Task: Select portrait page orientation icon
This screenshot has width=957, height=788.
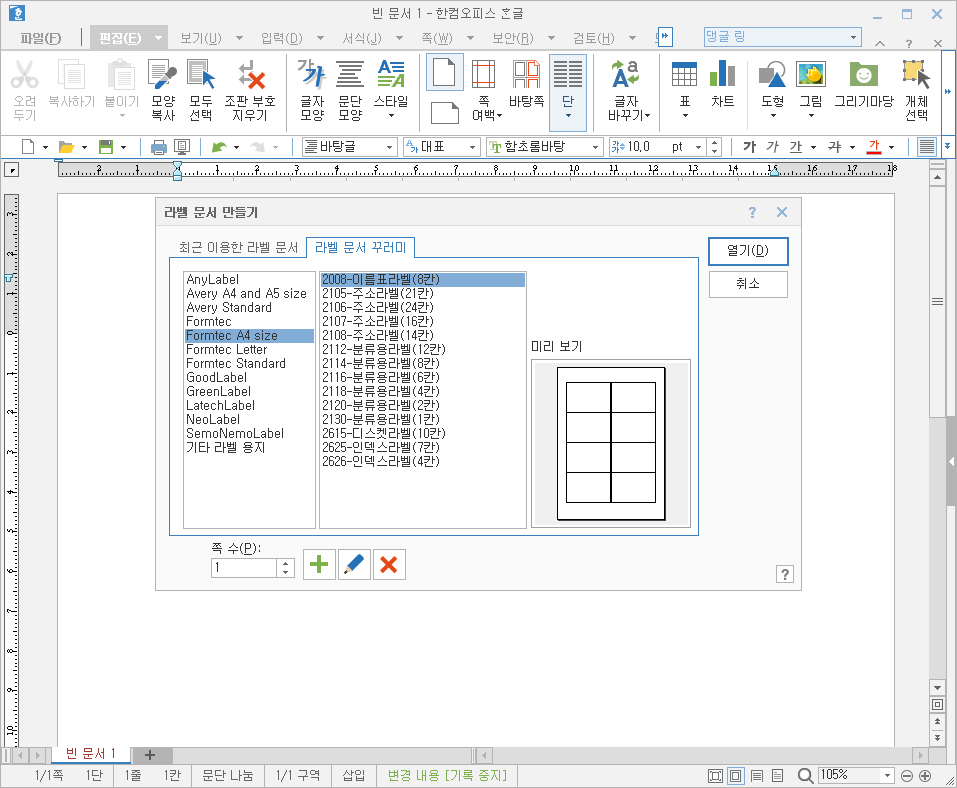Action: (x=444, y=72)
